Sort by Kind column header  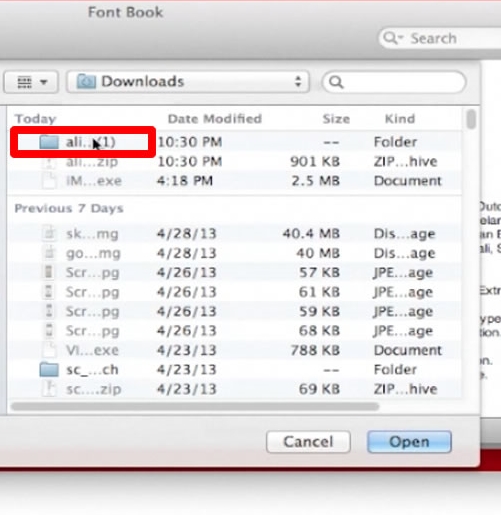(x=400, y=119)
